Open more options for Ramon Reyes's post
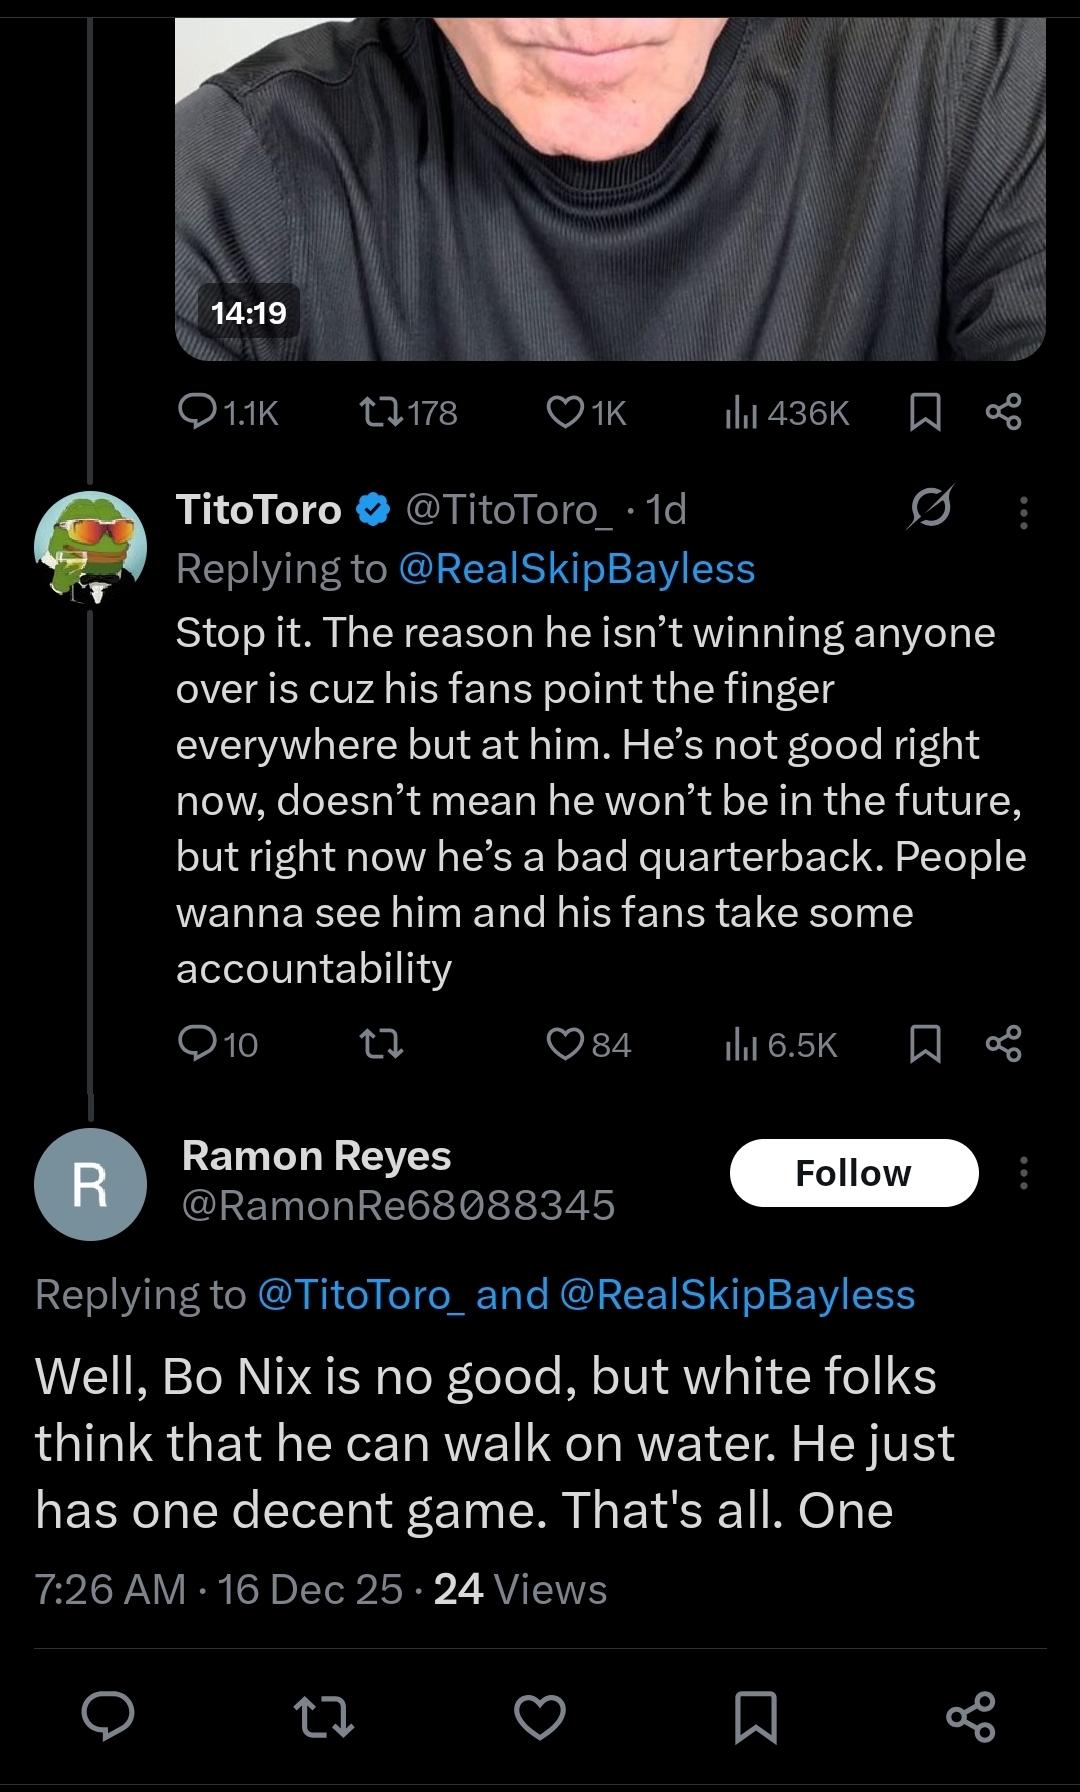Viewport: 1080px width, 1792px height. pos(1023,1173)
